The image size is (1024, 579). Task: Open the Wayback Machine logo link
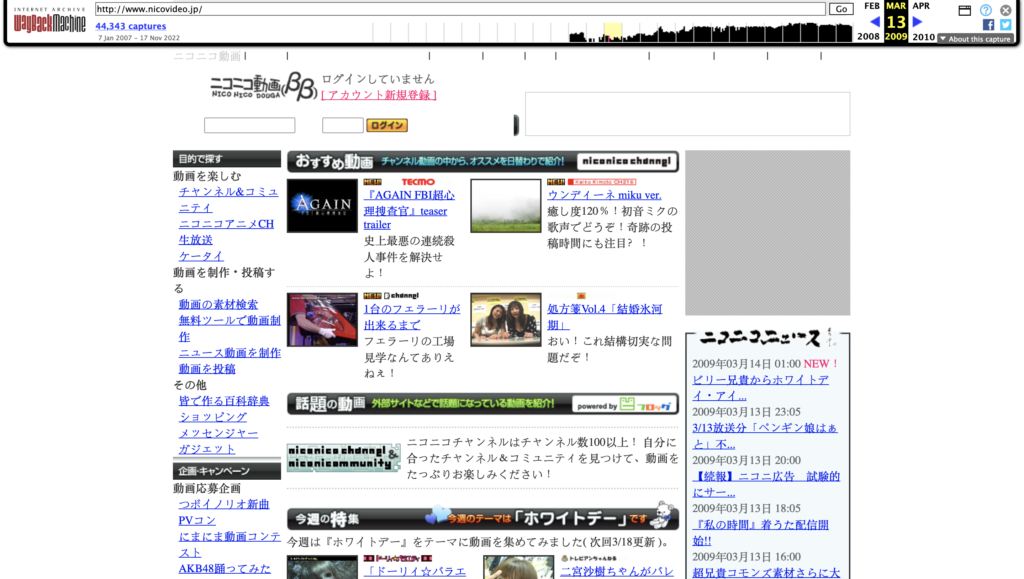coord(50,22)
